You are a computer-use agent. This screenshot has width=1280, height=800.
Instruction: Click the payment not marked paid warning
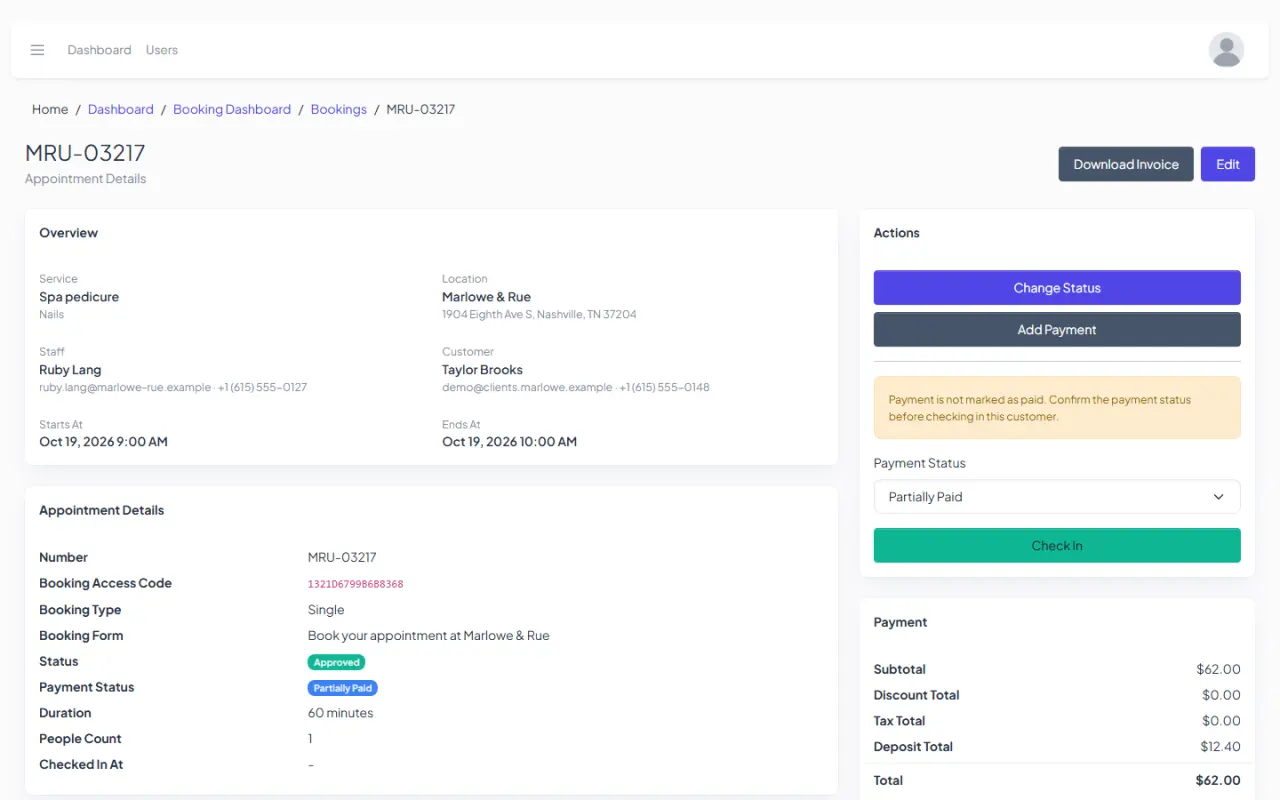1057,408
